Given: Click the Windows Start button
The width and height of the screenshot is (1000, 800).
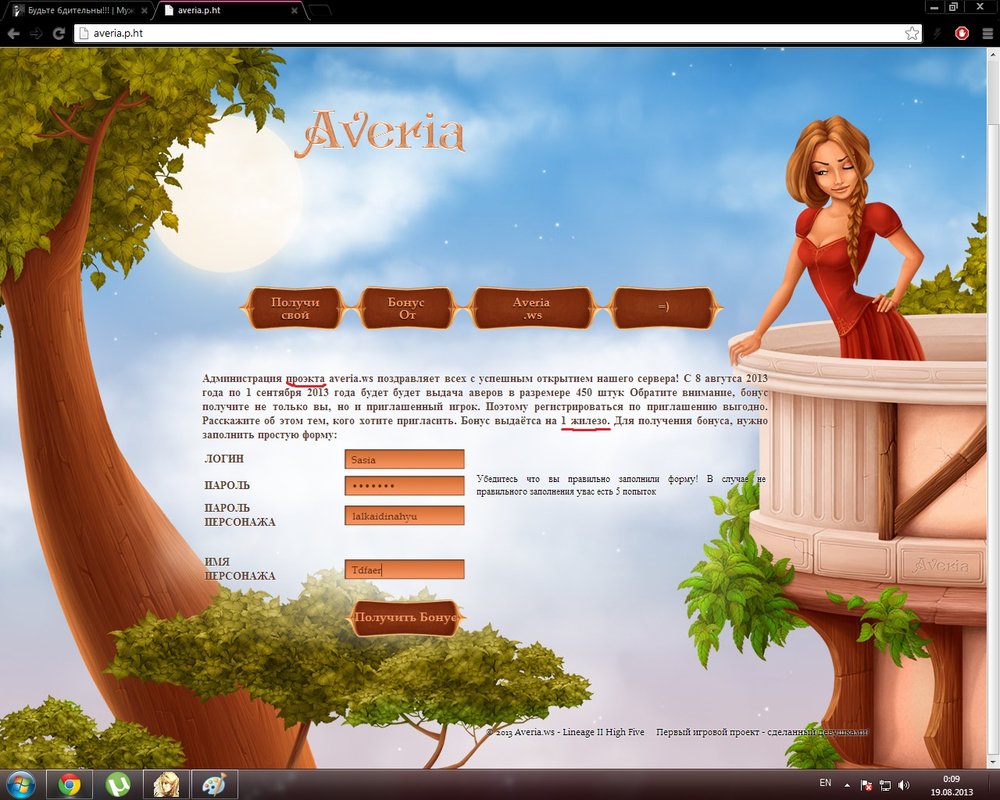Looking at the screenshot, I should click(20, 784).
